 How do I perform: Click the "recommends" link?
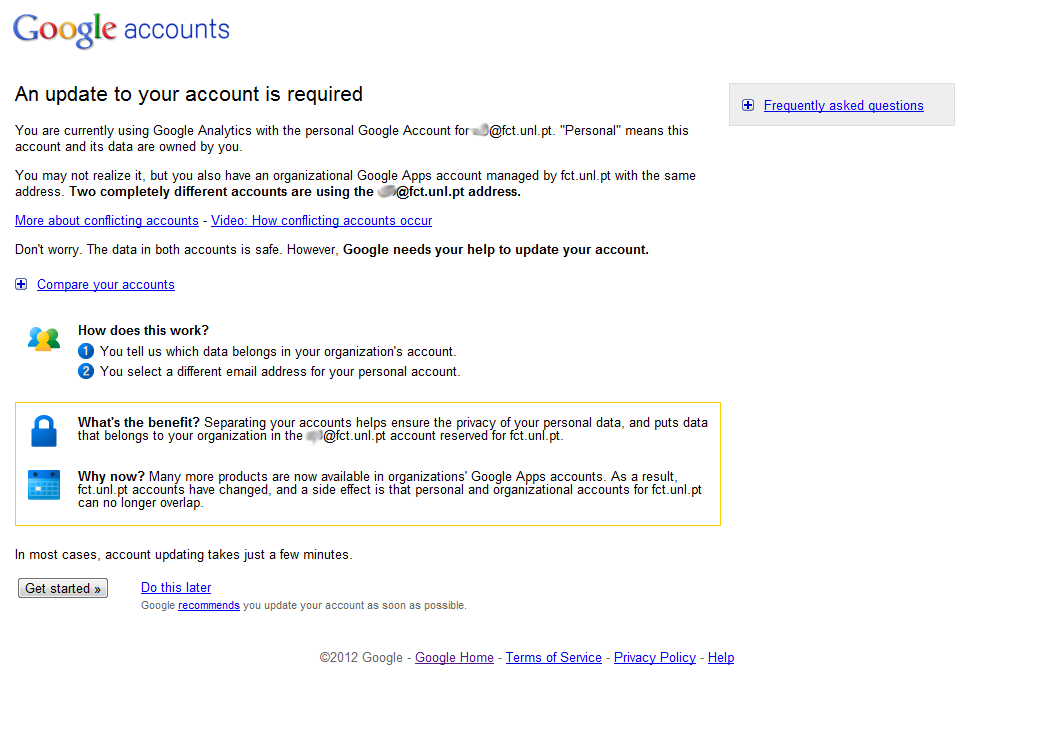pos(209,605)
